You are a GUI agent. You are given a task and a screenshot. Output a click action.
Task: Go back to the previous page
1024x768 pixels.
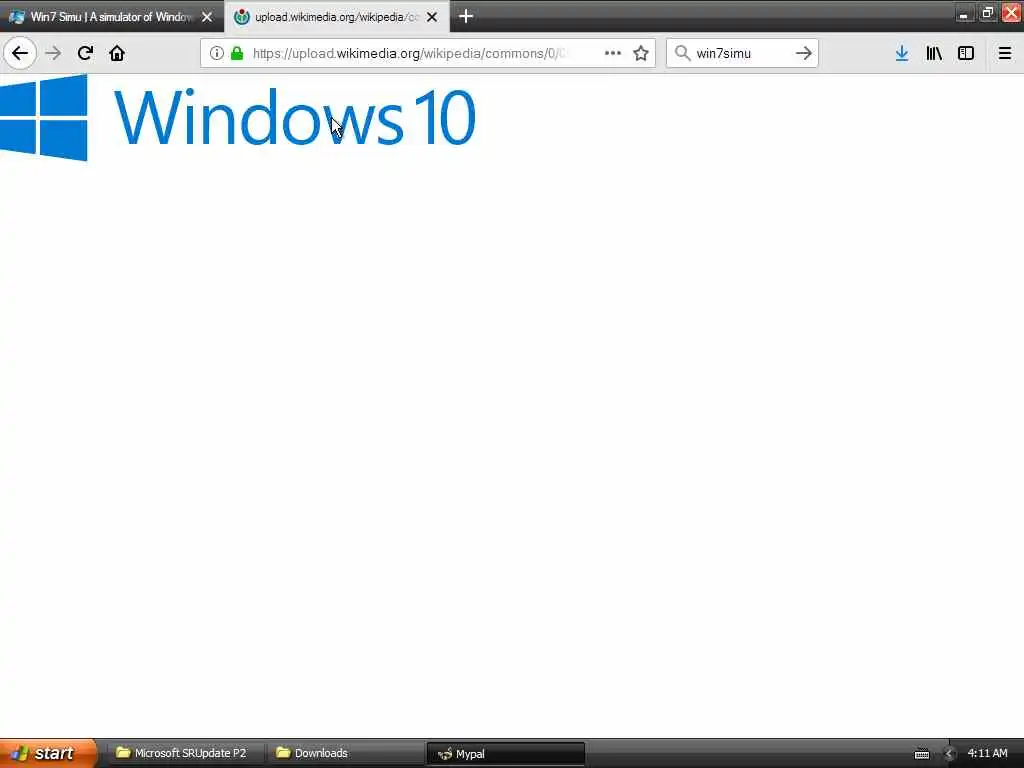(20, 53)
